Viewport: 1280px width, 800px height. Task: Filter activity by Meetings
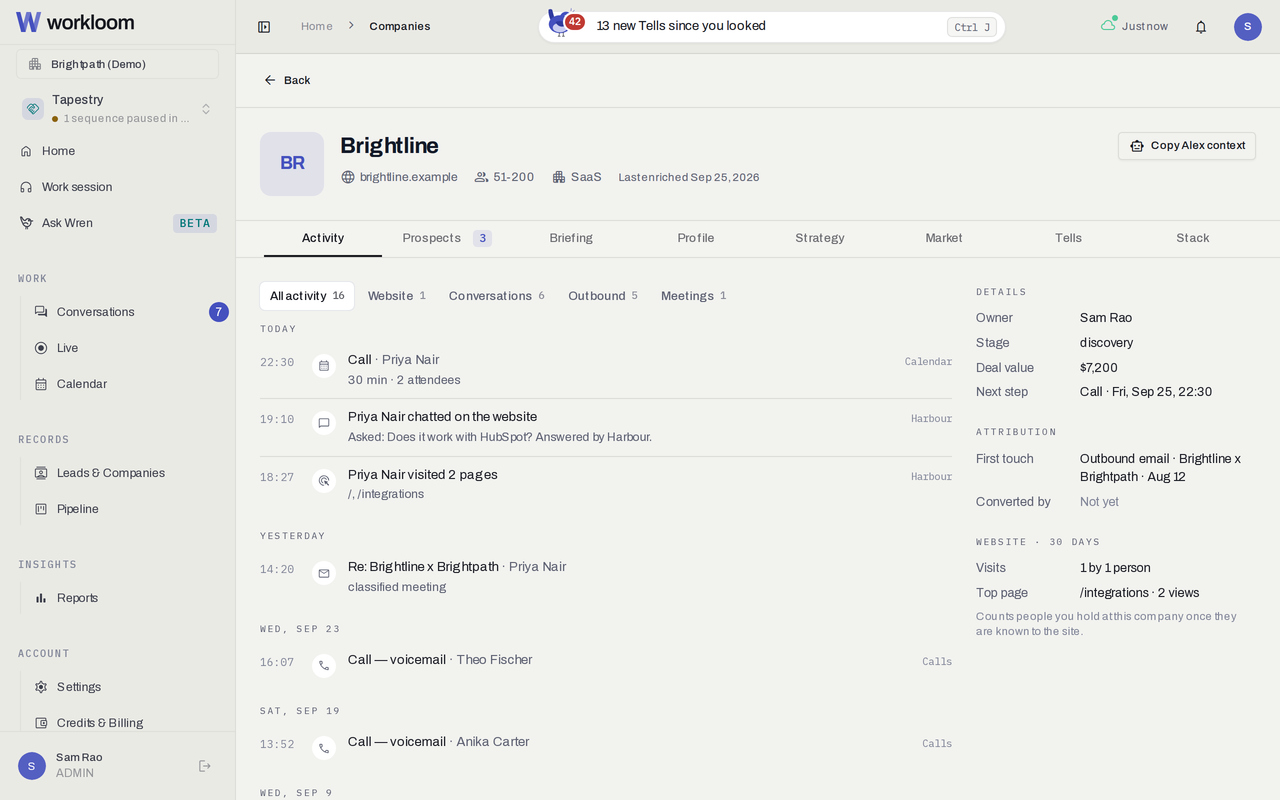694,296
